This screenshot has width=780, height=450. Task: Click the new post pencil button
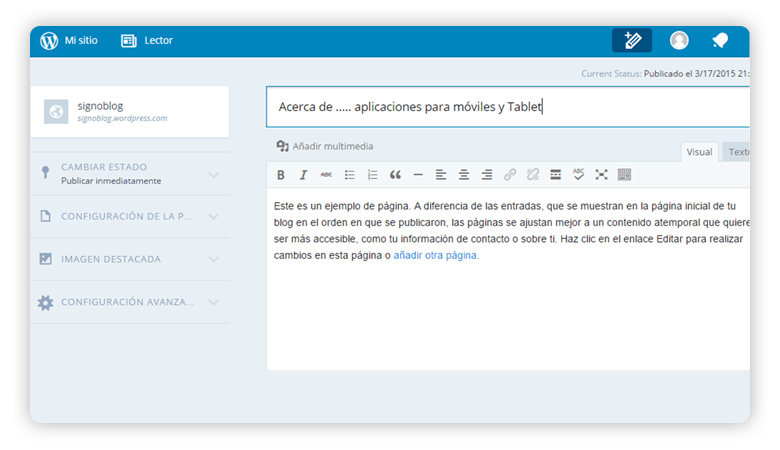[632, 40]
